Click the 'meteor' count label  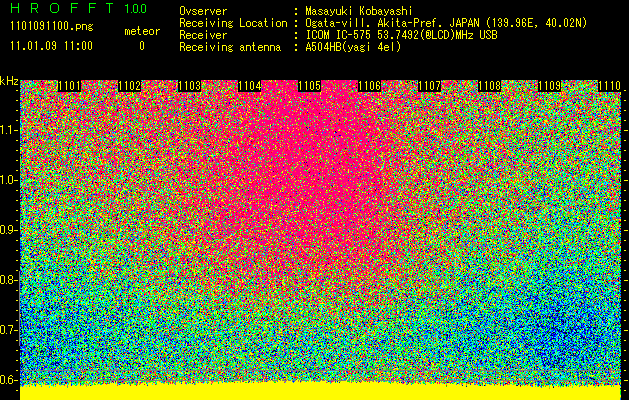click(142, 31)
